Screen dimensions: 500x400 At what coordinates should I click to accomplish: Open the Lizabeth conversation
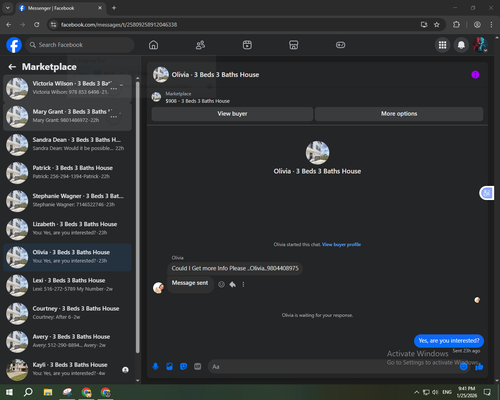(68, 229)
